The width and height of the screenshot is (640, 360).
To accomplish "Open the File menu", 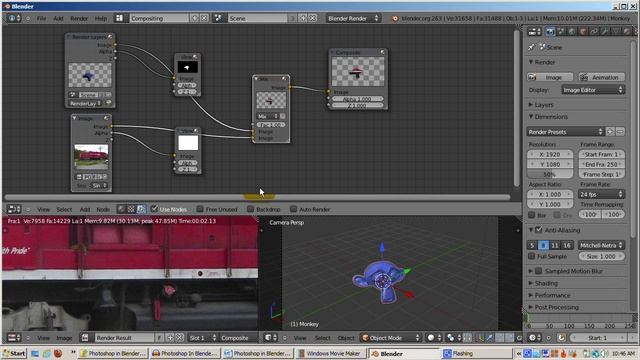I will [x=41, y=18].
